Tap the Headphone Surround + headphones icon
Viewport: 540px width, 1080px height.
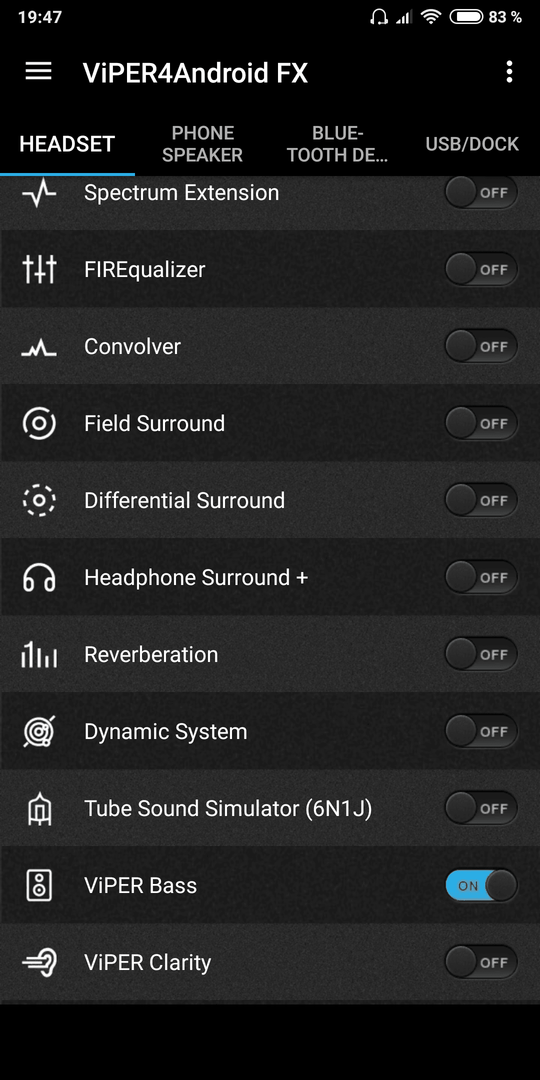click(39, 577)
